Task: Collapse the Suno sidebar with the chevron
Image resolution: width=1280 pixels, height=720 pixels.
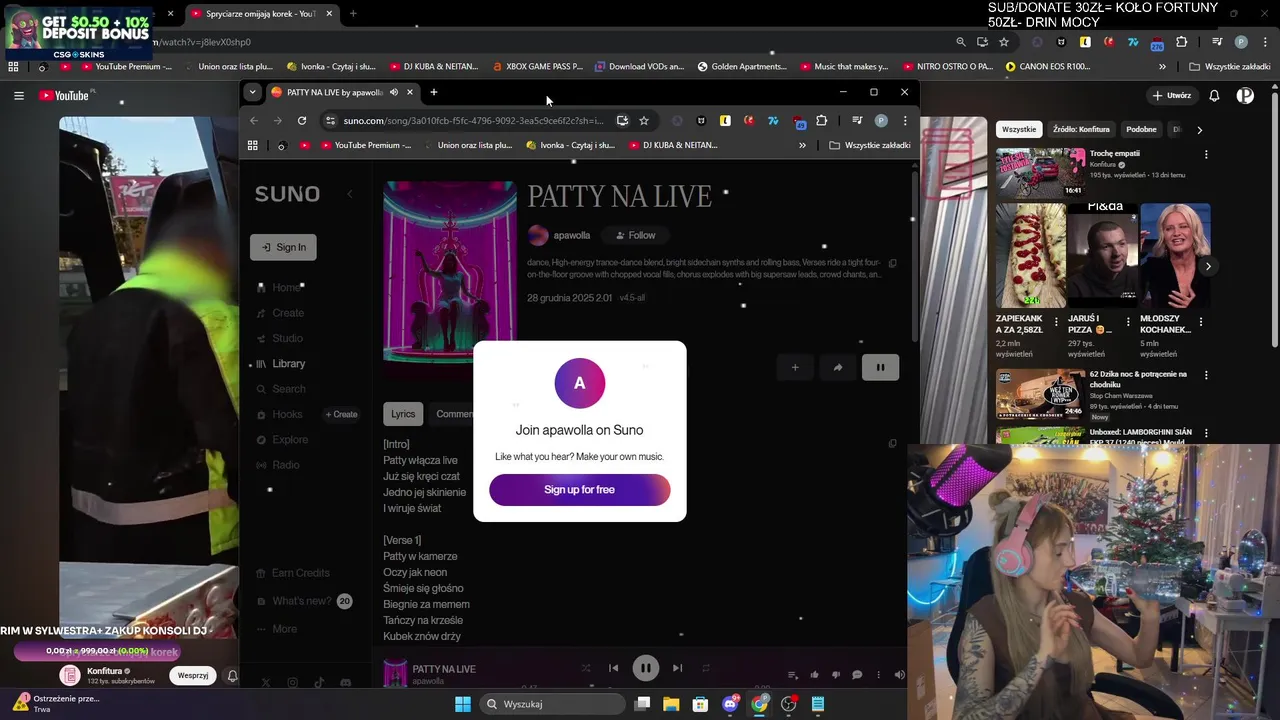Action: click(x=349, y=194)
